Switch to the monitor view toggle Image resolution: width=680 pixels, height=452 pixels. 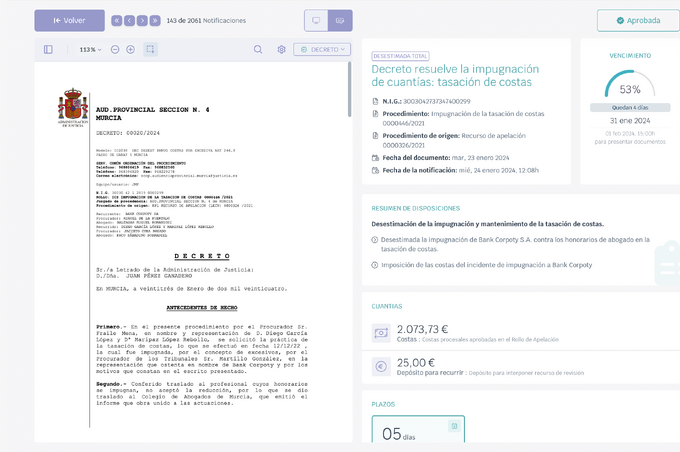click(316, 20)
